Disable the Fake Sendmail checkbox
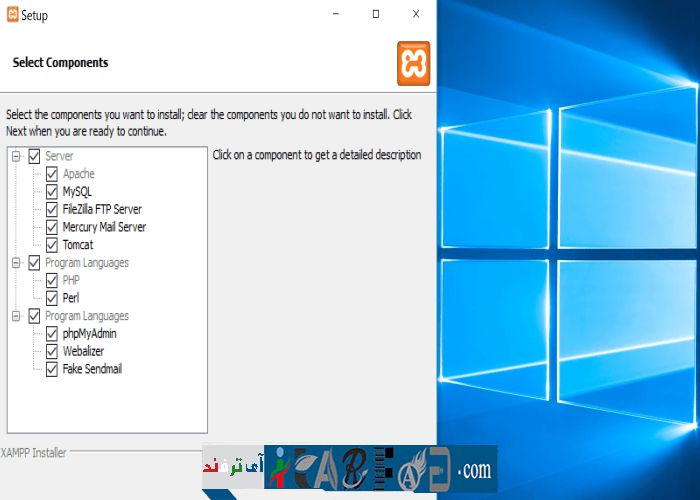 tap(52, 369)
